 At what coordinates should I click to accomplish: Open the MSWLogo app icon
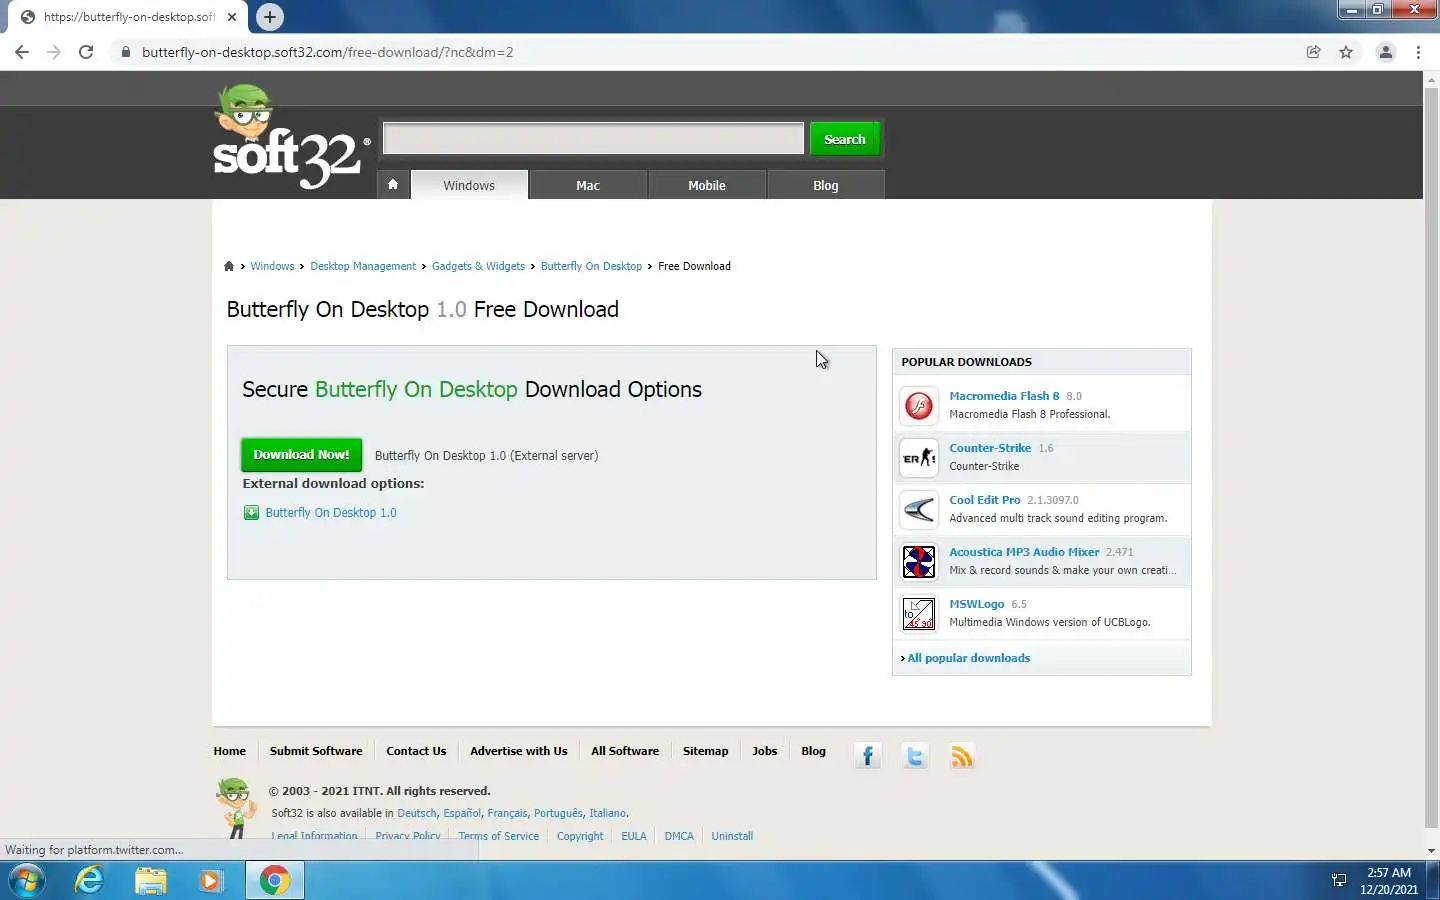coord(919,614)
